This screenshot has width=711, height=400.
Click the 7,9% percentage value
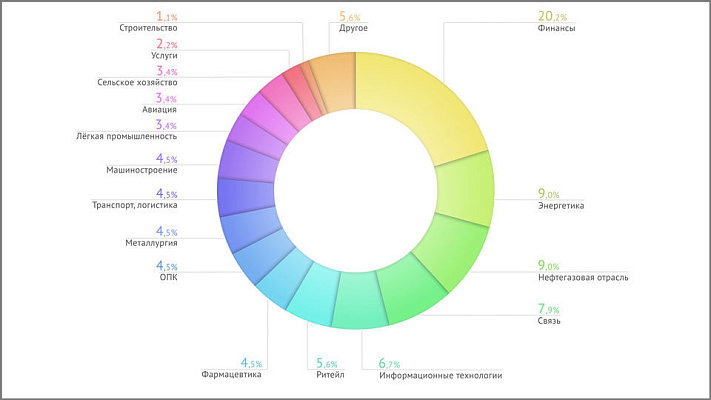pyautogui.click(x=549, y=309)
